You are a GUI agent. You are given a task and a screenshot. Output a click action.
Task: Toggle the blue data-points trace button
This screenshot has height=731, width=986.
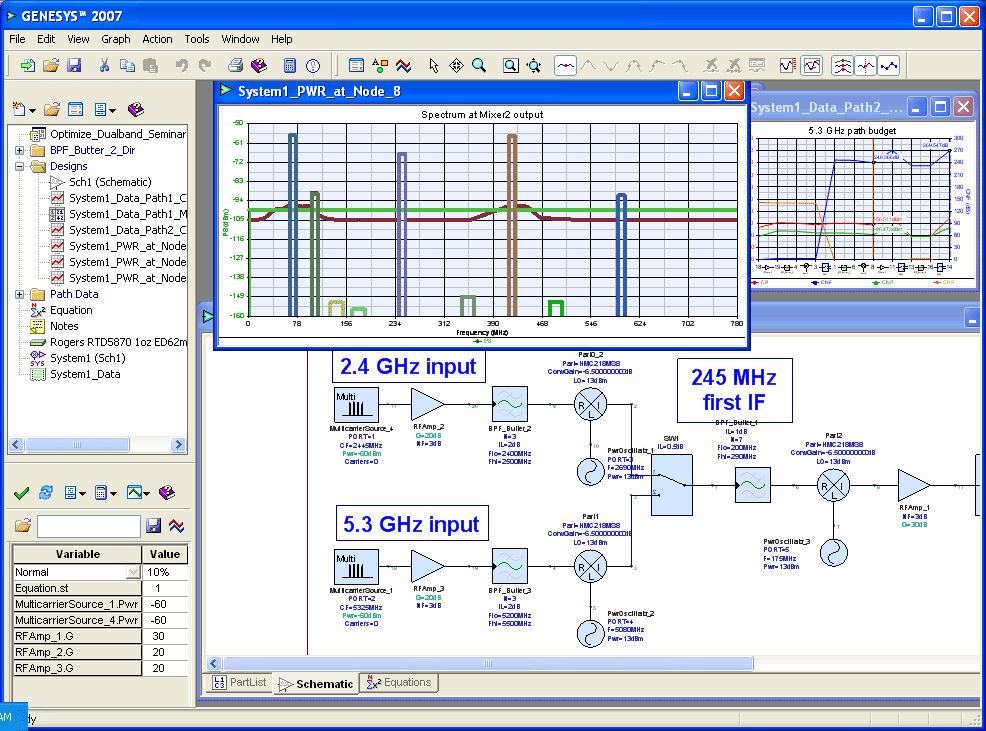tap(889, 65)
